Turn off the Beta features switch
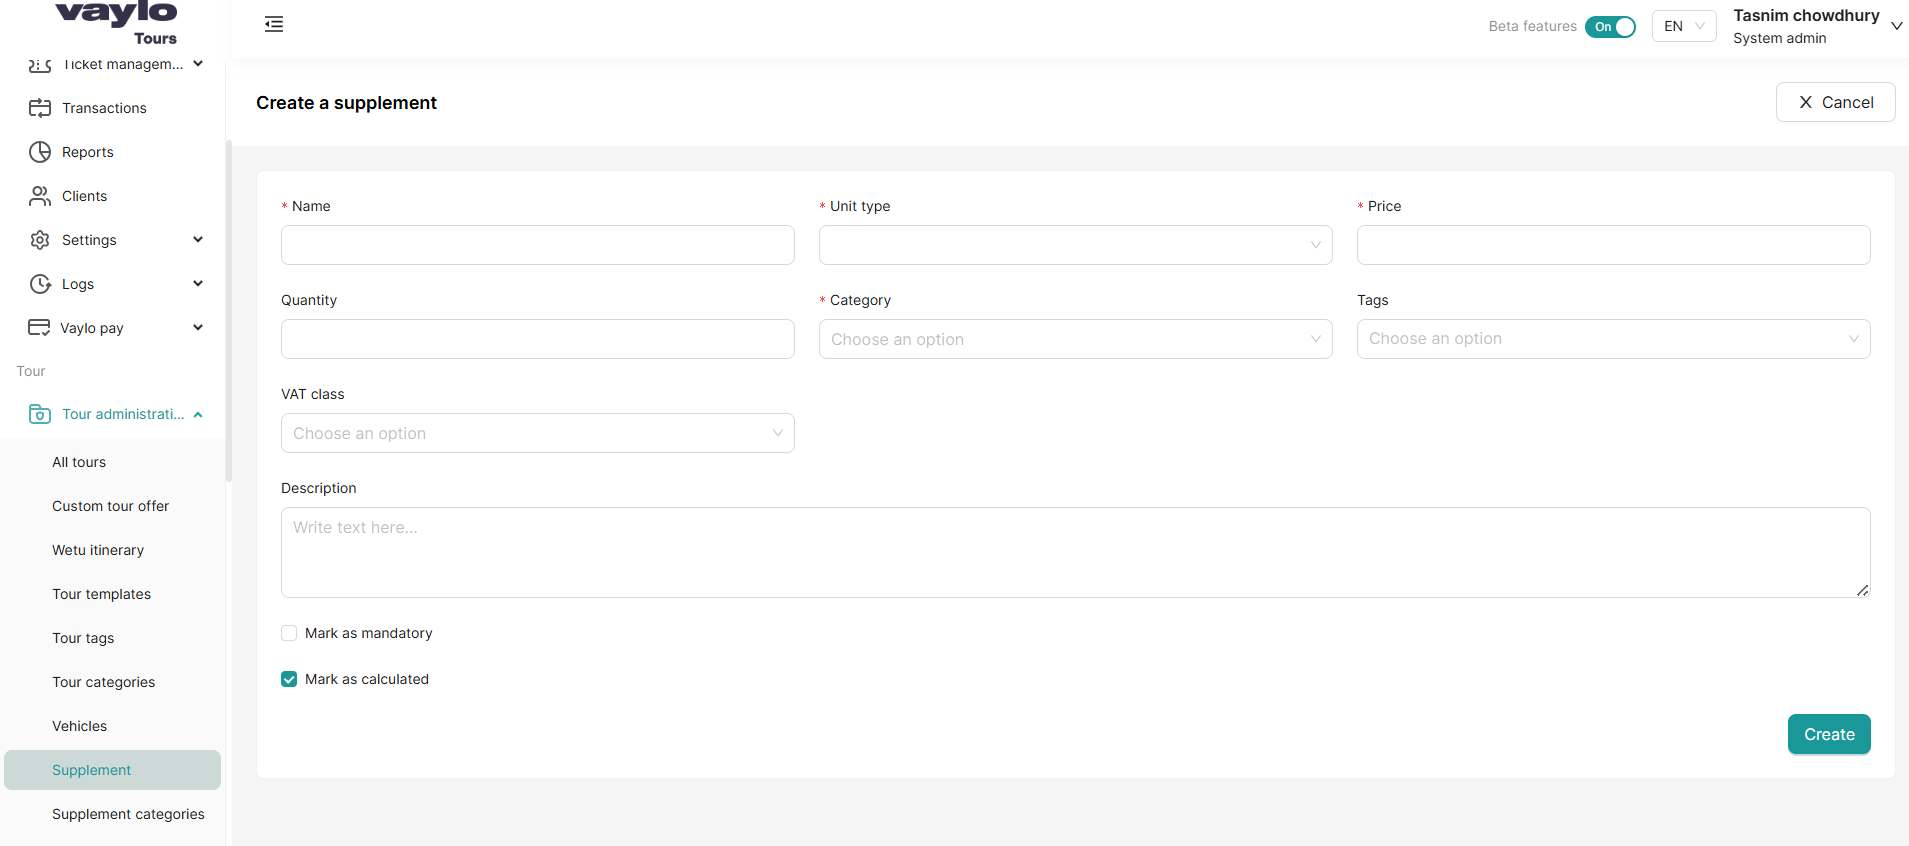This screenshot has width=1909, height=846. [x=1610, y=27]
